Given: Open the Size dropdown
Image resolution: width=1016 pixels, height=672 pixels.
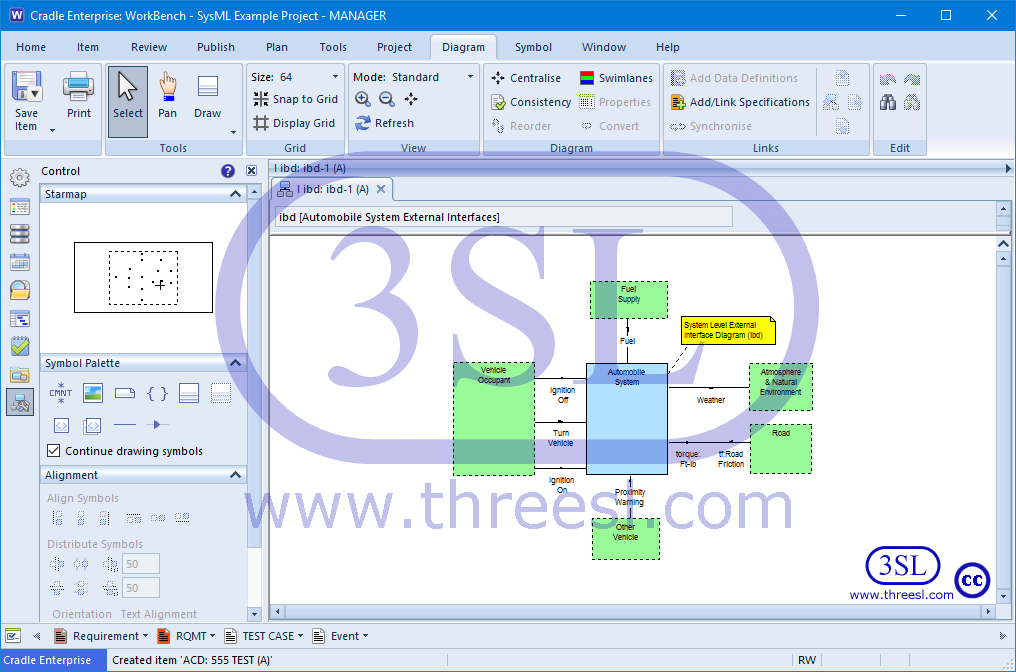Looking at the screenshot, I should [x=335, y=76].
